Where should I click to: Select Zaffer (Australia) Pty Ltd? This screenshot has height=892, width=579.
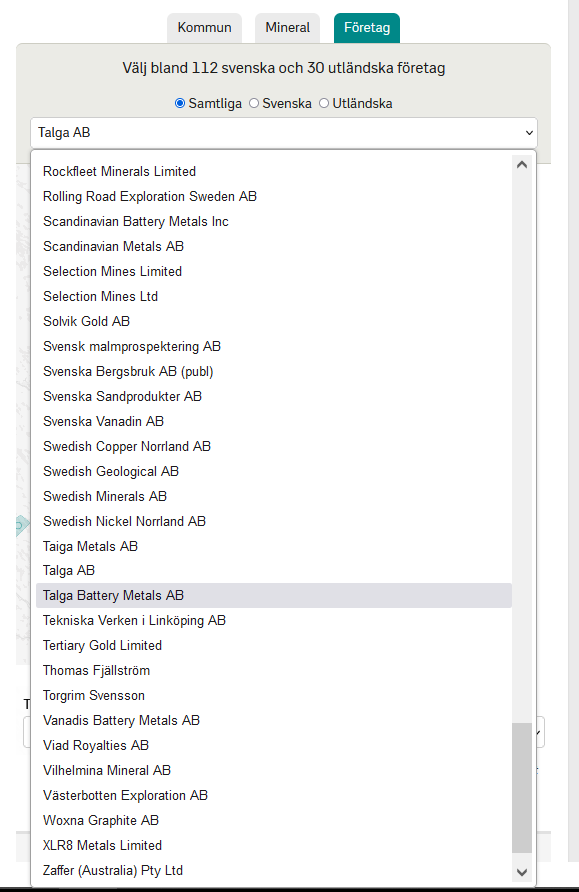[x=274, y=871]
